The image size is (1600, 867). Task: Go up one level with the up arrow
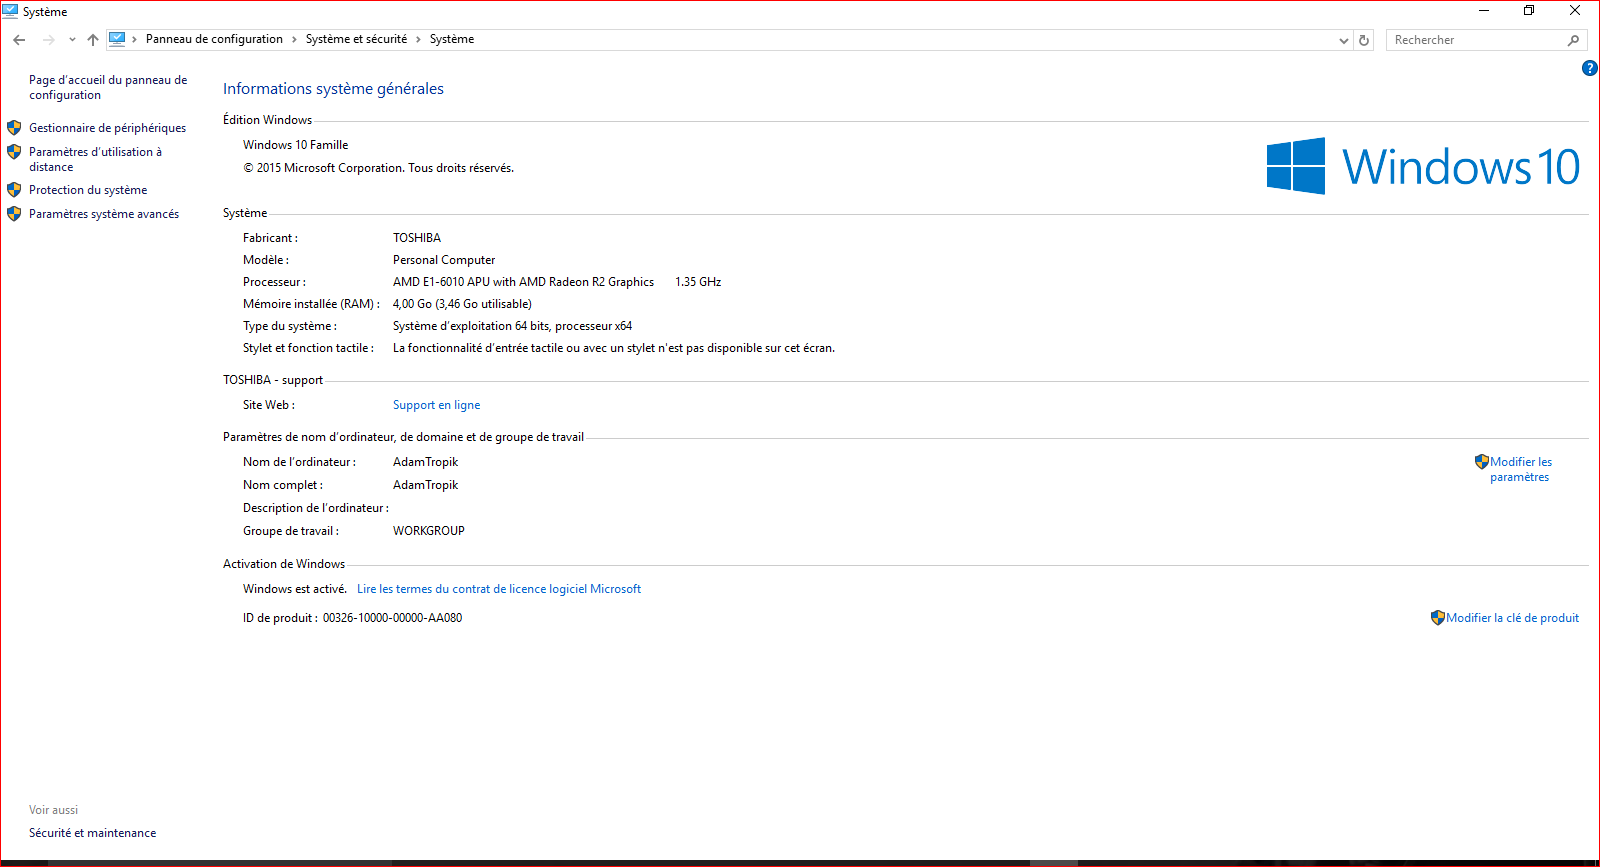pyautogui.click(x=93, y=40)
